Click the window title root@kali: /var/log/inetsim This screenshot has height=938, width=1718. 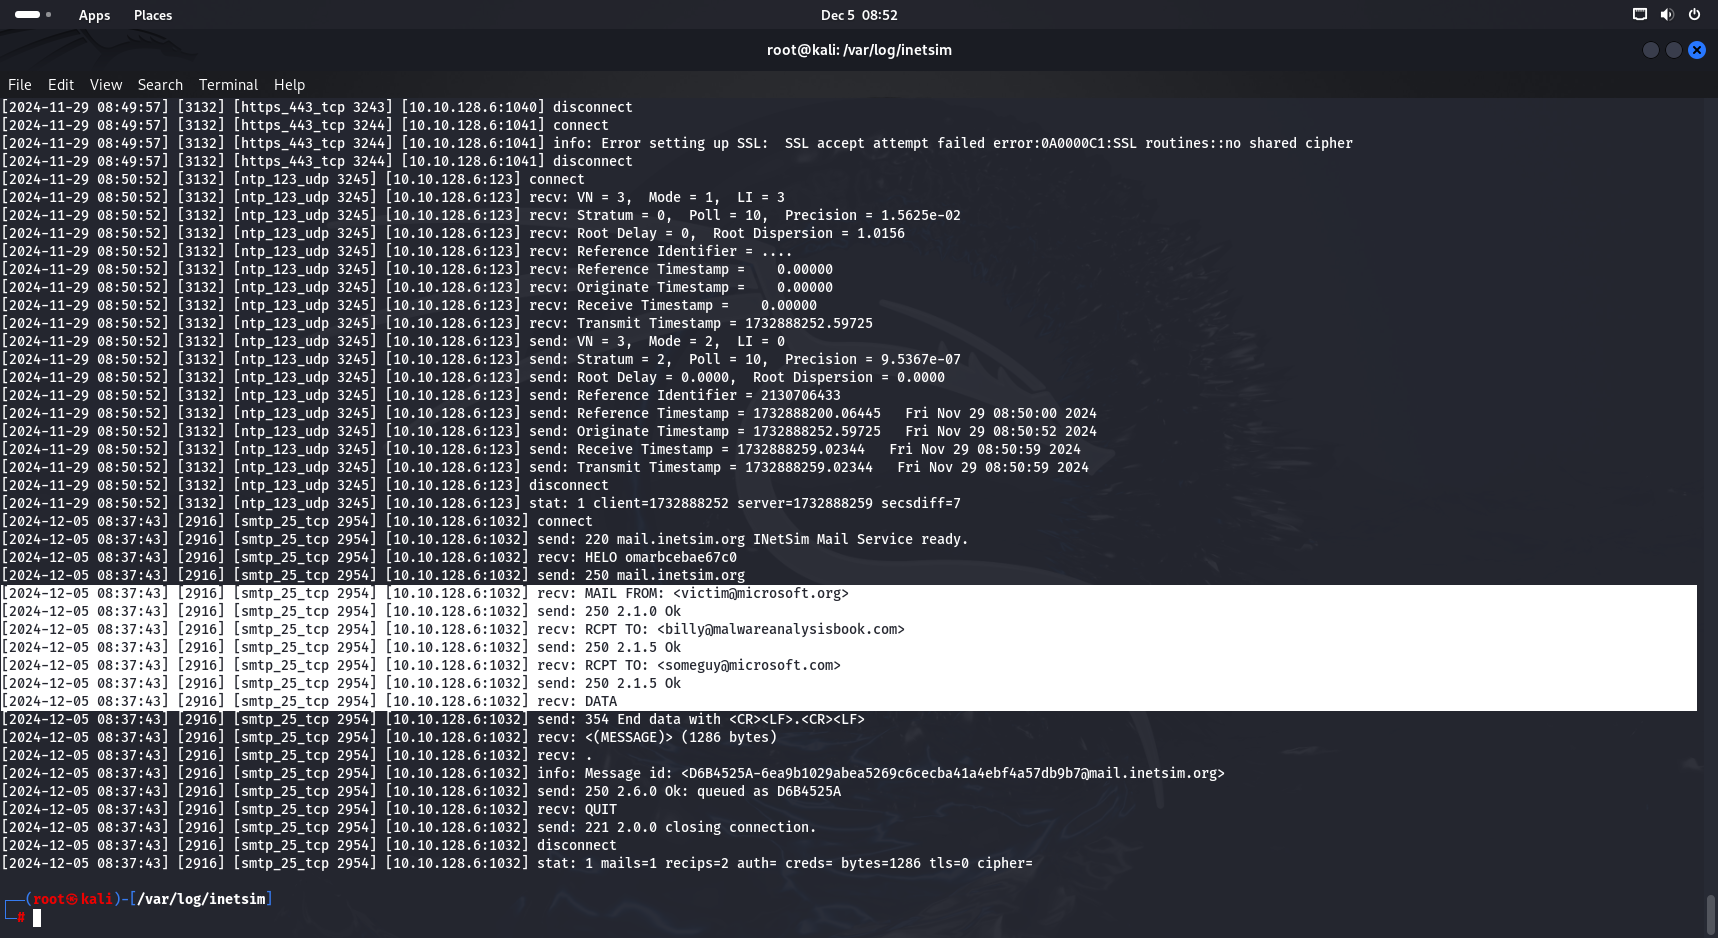point(859,50)
